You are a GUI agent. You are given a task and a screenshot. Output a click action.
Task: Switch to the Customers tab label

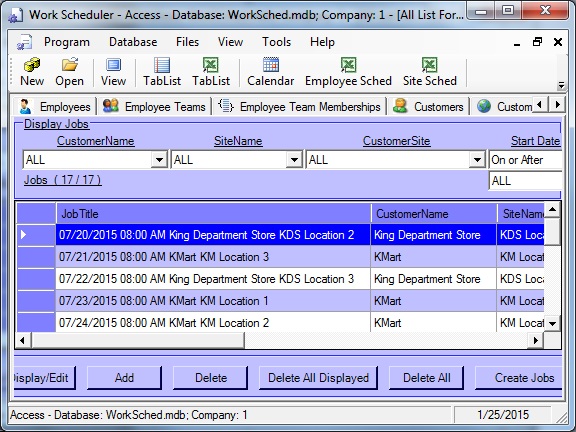439,107
